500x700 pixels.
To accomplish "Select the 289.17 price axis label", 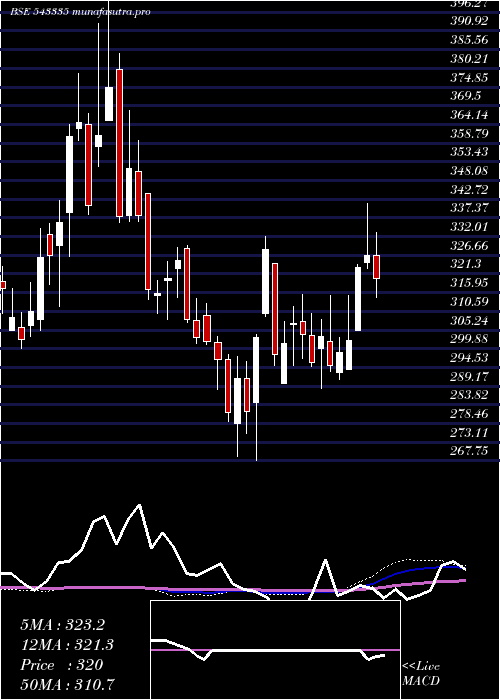I will tap(469, 377).
